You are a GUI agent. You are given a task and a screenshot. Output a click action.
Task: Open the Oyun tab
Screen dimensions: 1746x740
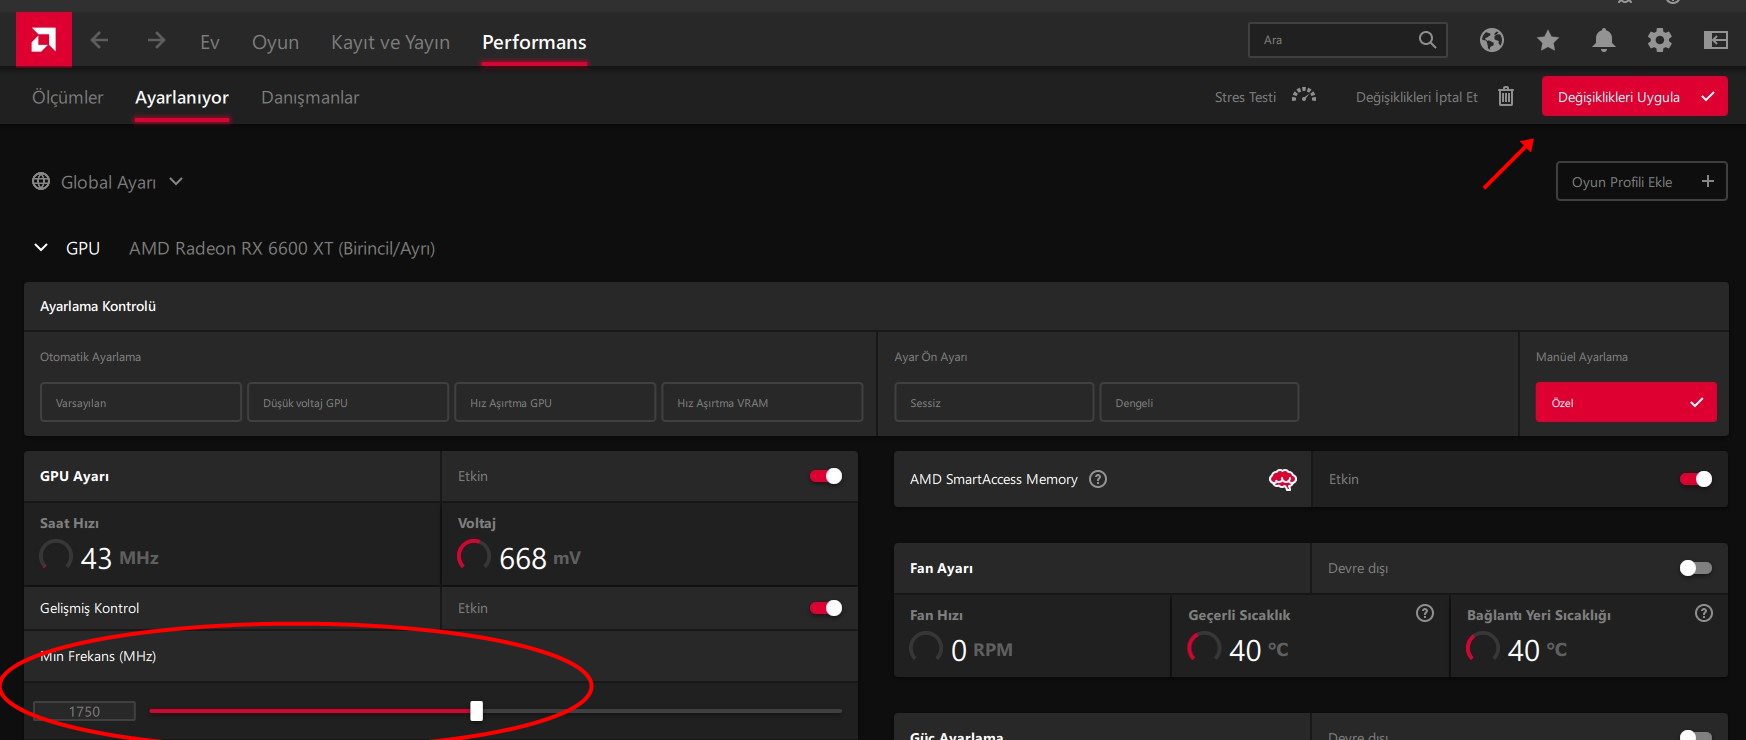point(275,42)
